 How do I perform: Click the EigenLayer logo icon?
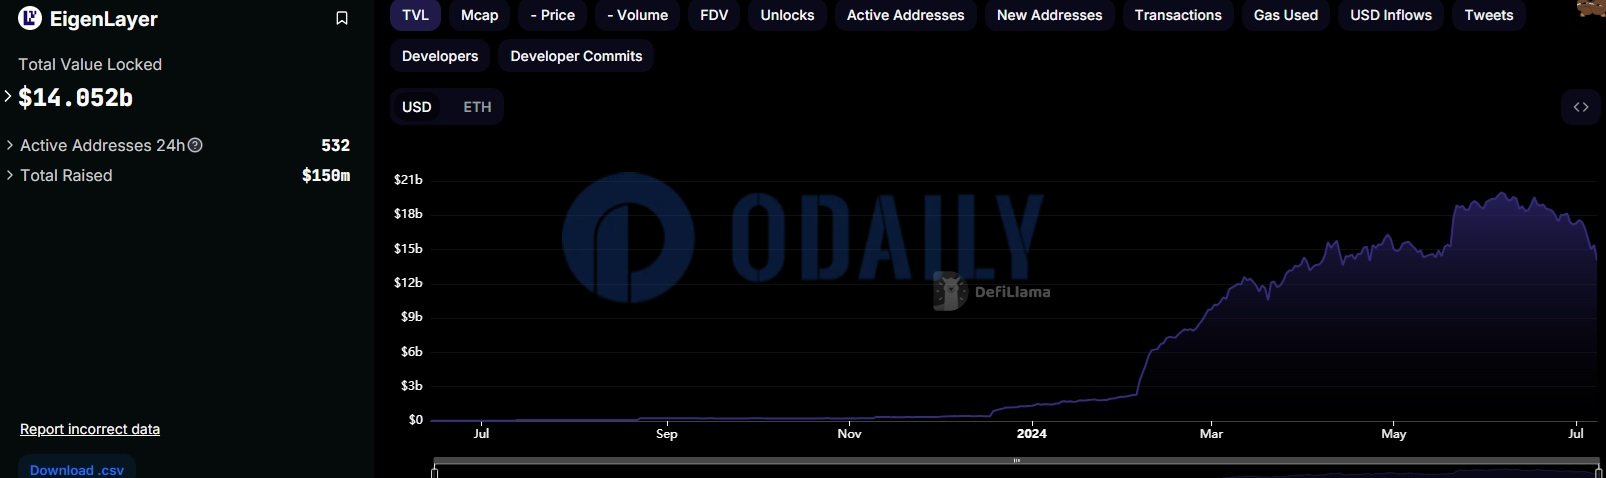[30, 17]
